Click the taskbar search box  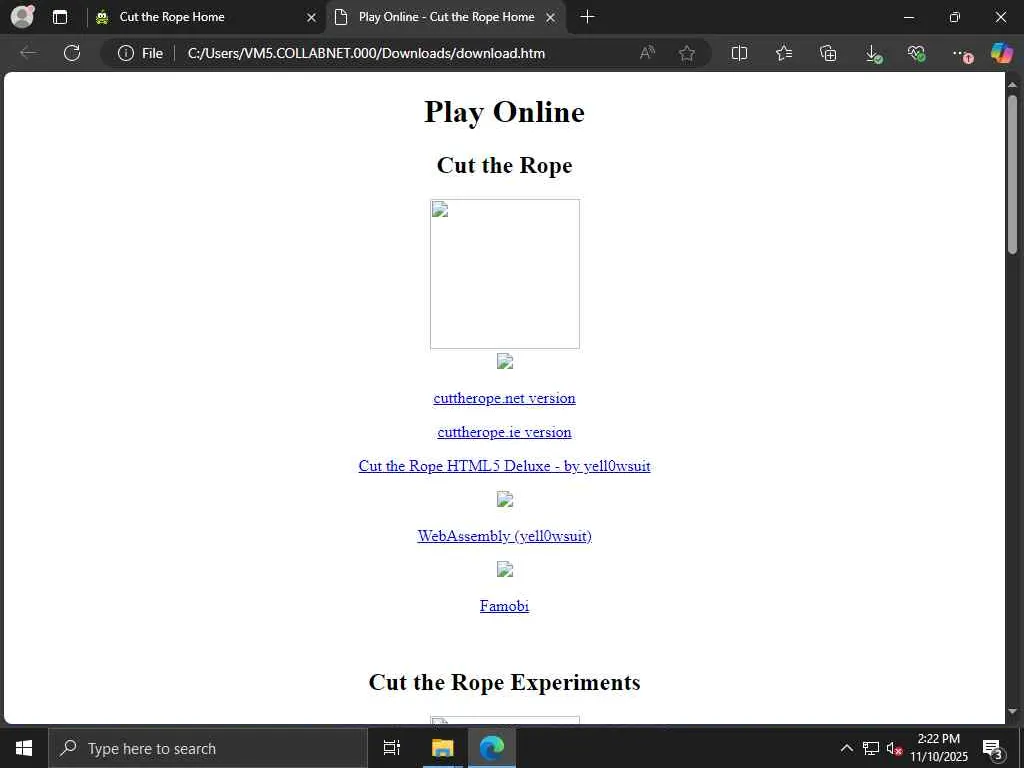pyautogui.click(x=208, y=748)
